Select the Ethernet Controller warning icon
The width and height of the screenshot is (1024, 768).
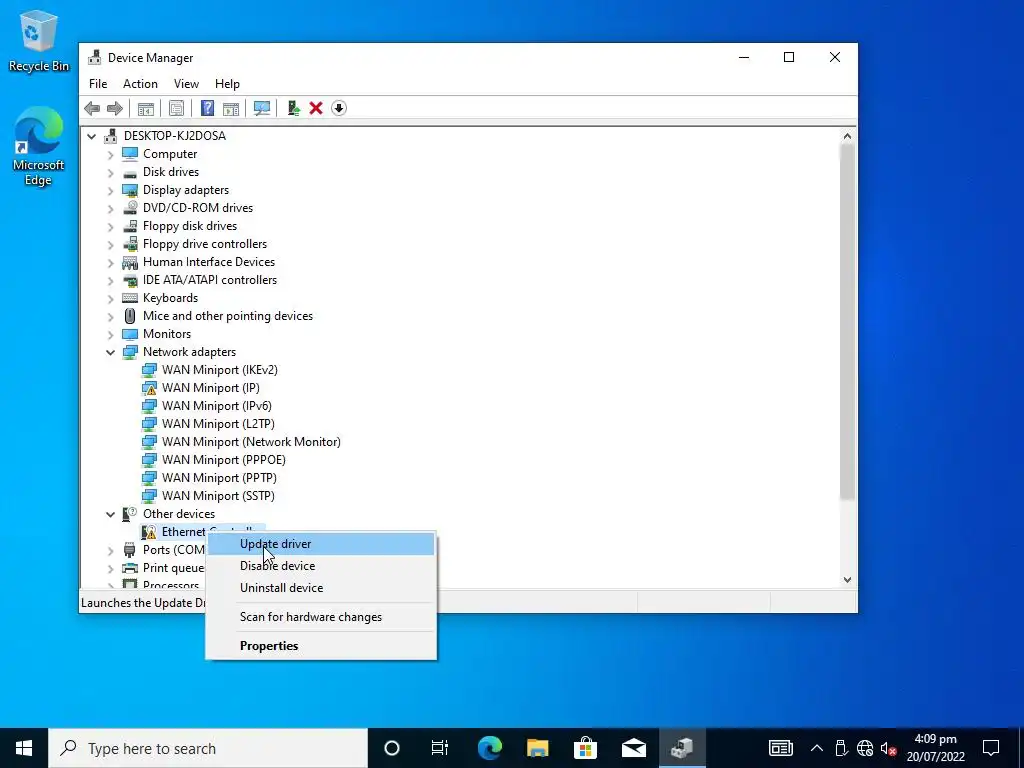point(150,532)
